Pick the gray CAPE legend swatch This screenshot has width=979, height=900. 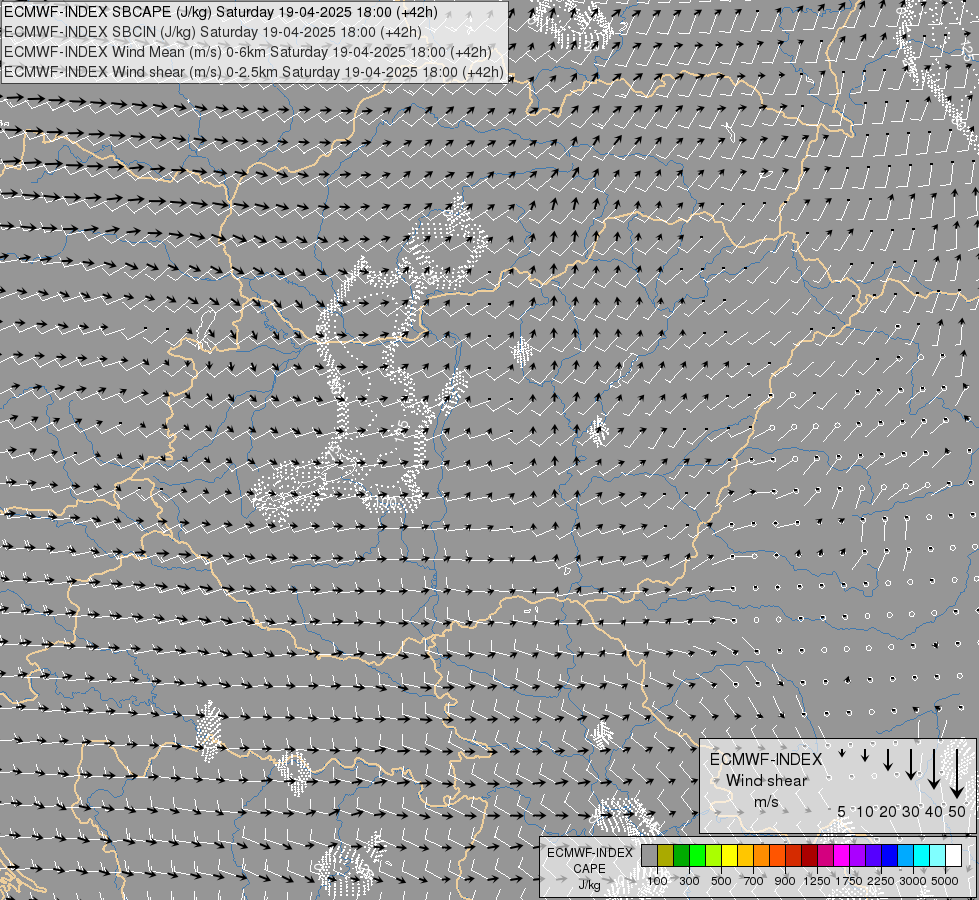[649, 856]
